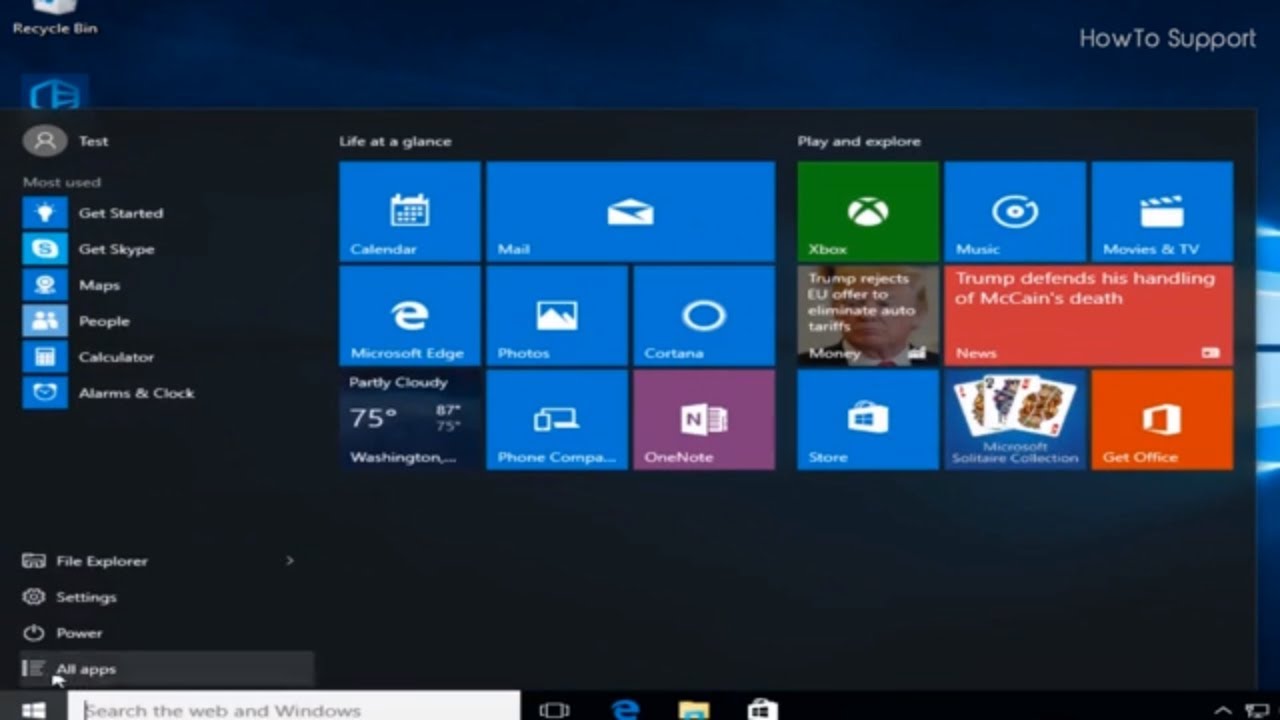The height and width of the screenshot is (720, 1280).
Task: Open the Recycle Bin on the desktop
Action: (x=54, y=18)
